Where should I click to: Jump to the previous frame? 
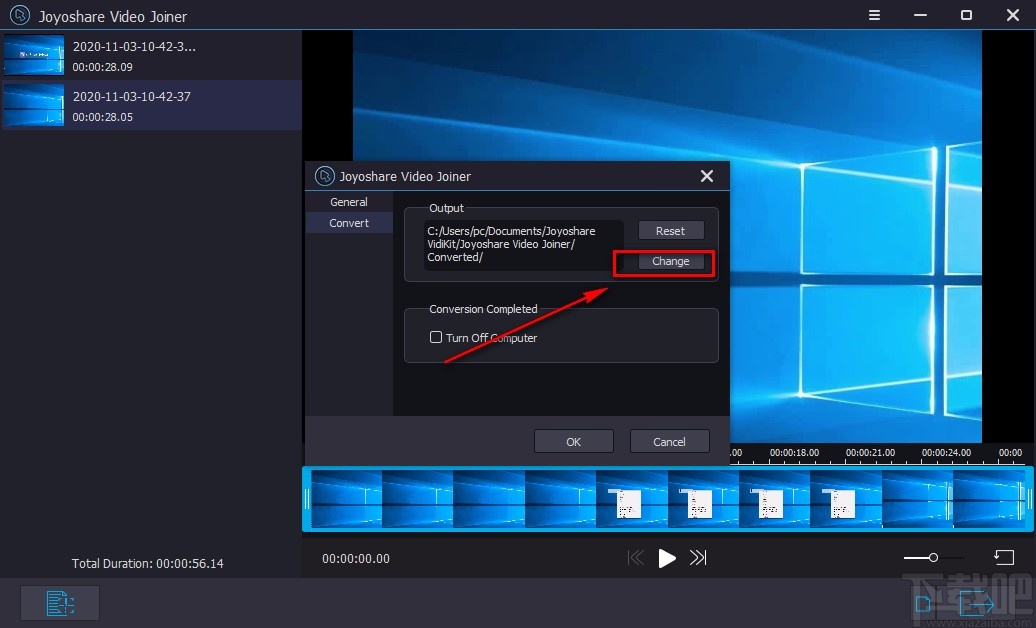(x=636, y=558)
